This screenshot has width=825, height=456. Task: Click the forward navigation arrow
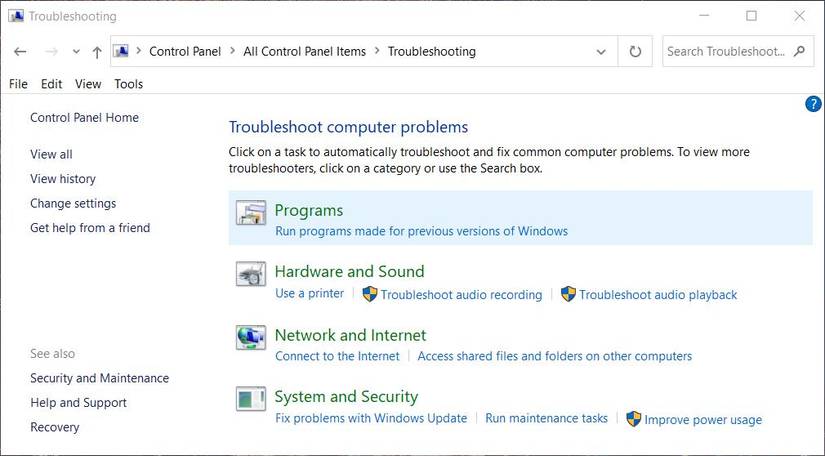[x=51, y=52]
